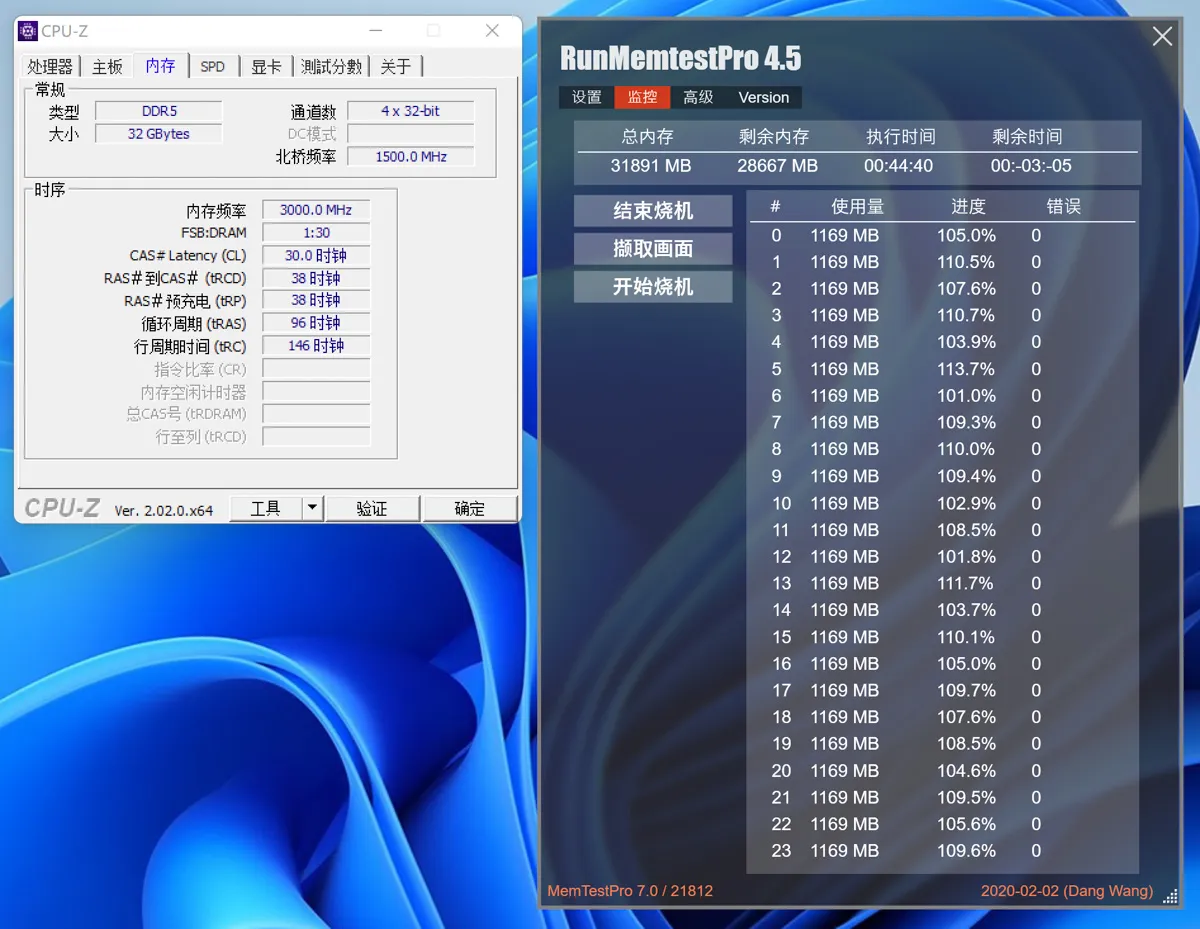
Task: Click the 101.0% progress in row 6
Action: (x=966, y=396)
